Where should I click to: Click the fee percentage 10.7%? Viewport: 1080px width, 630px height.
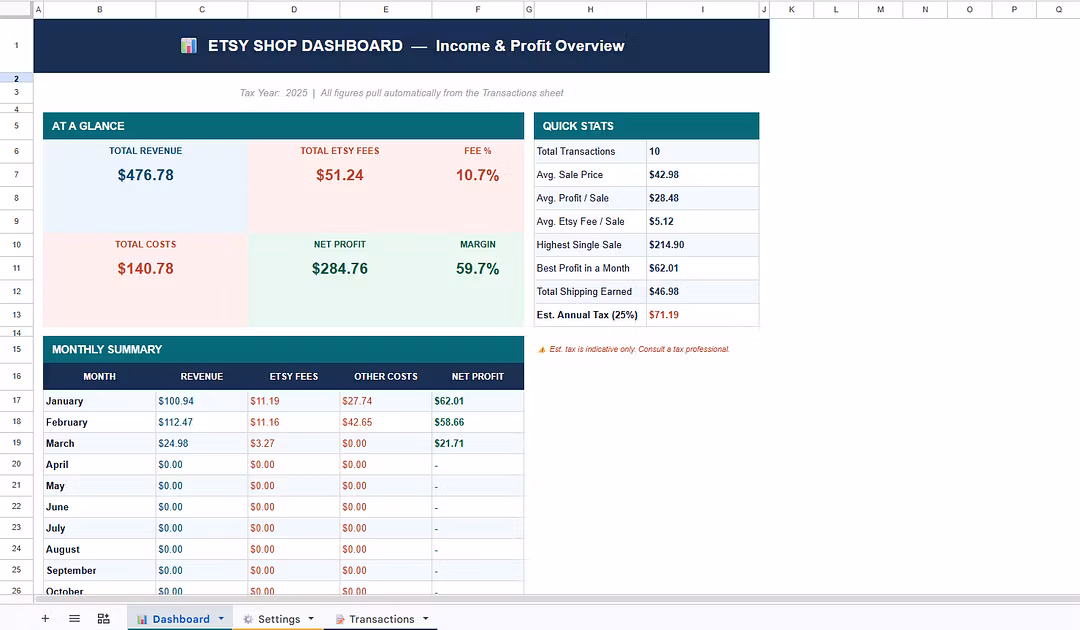(x=477, y=175)
